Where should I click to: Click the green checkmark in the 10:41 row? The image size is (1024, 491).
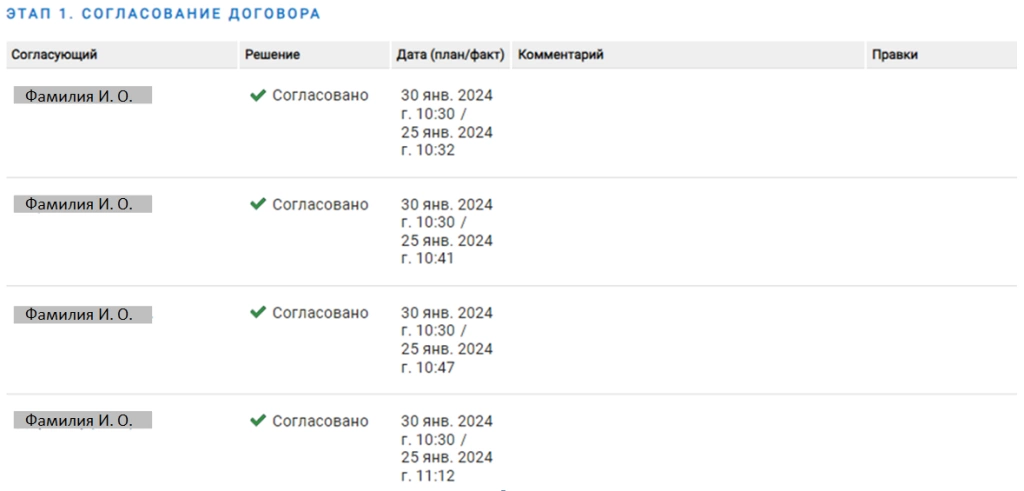[x=257, y=204]
